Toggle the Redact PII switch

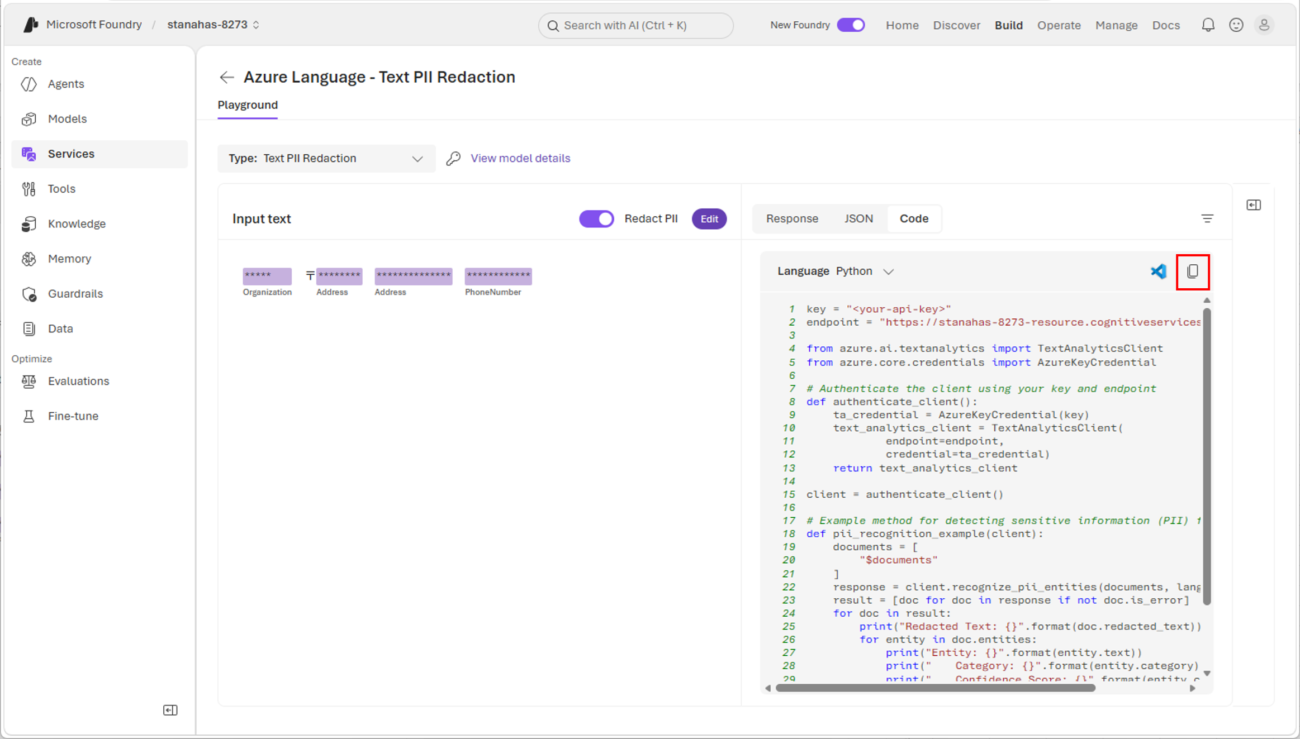pyautogui.click(x=597, y=219)
